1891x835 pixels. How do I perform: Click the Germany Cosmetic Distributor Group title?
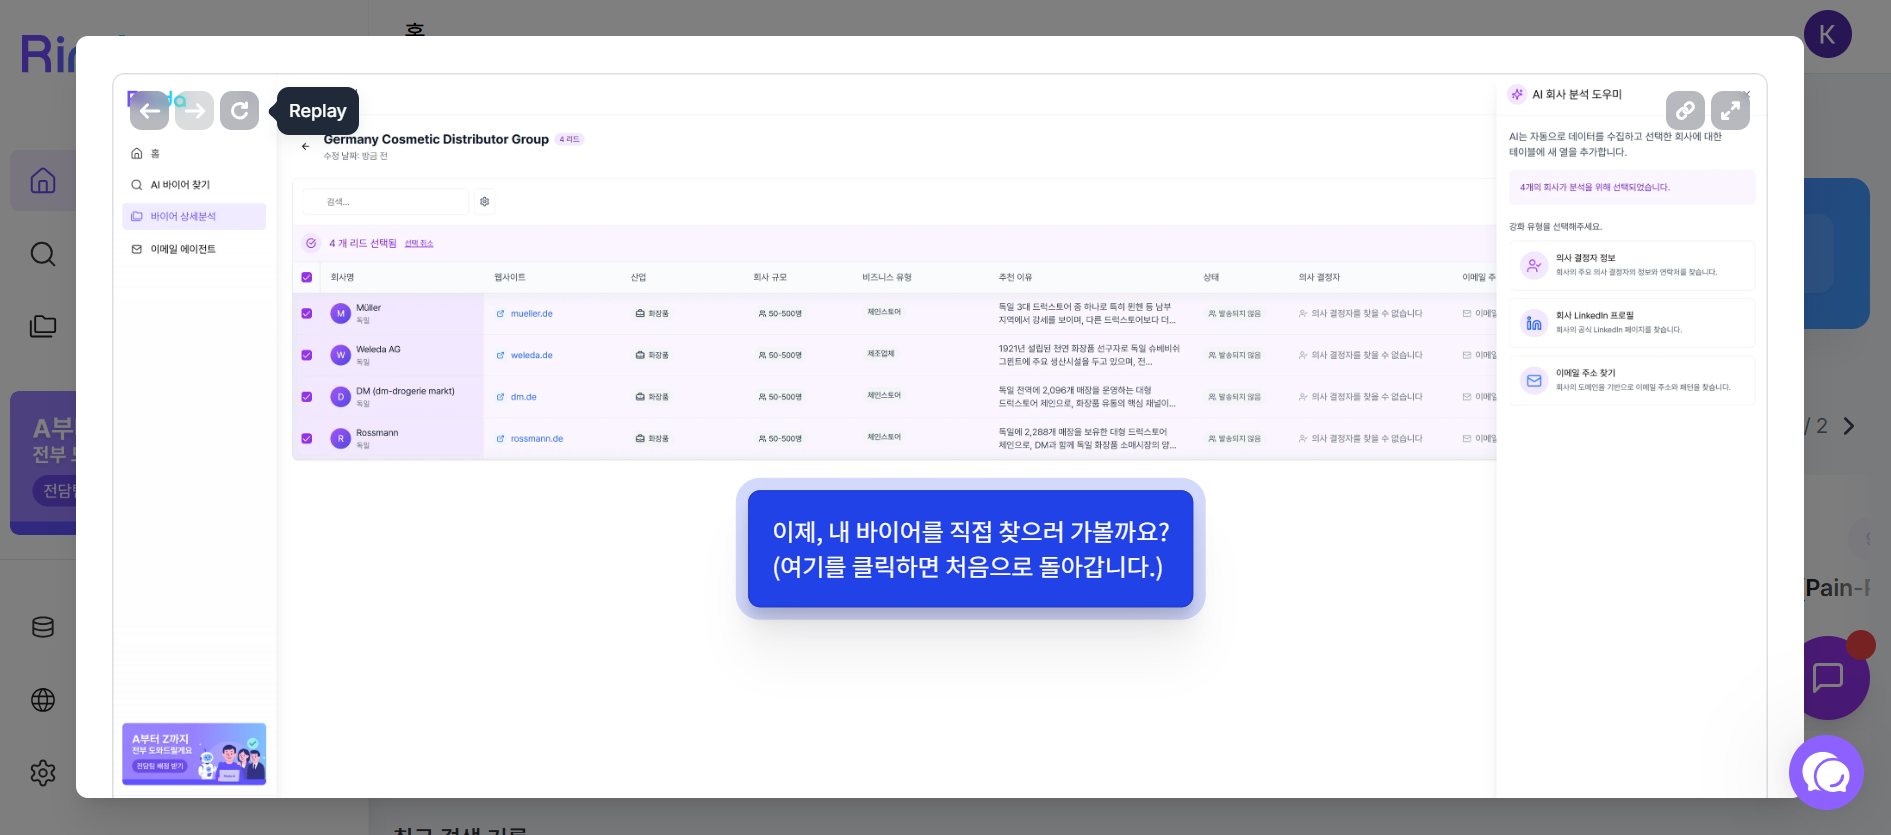[x=436, y=139]
